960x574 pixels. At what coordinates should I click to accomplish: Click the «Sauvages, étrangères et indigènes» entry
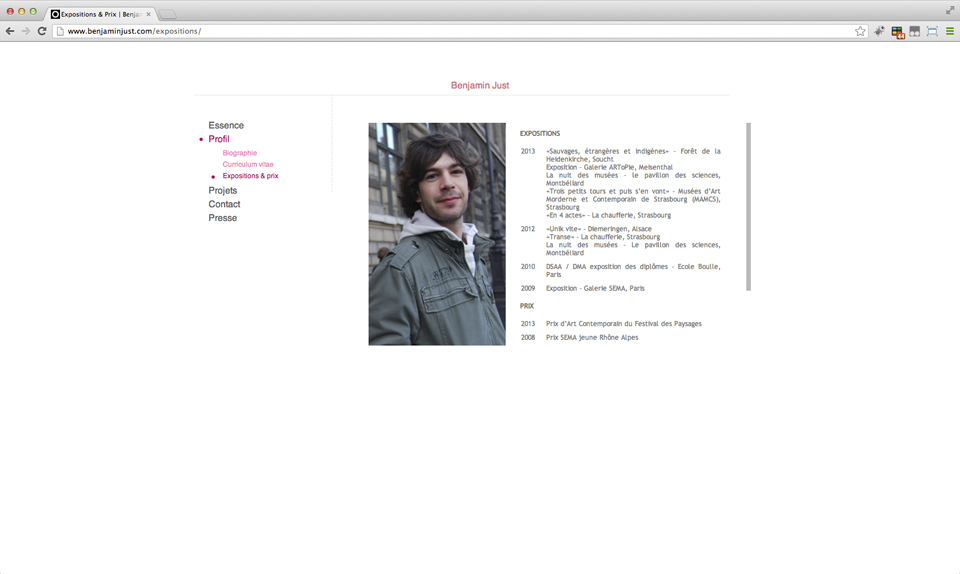click(x=633, y=155)
